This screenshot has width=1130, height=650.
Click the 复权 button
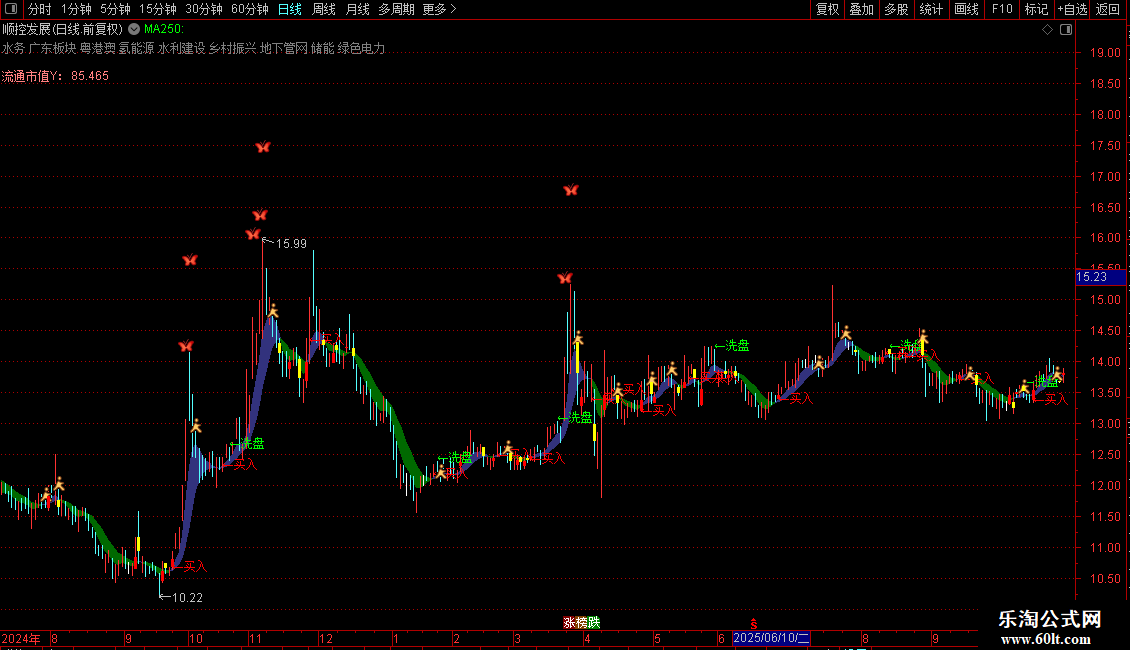tap(827, 9)
